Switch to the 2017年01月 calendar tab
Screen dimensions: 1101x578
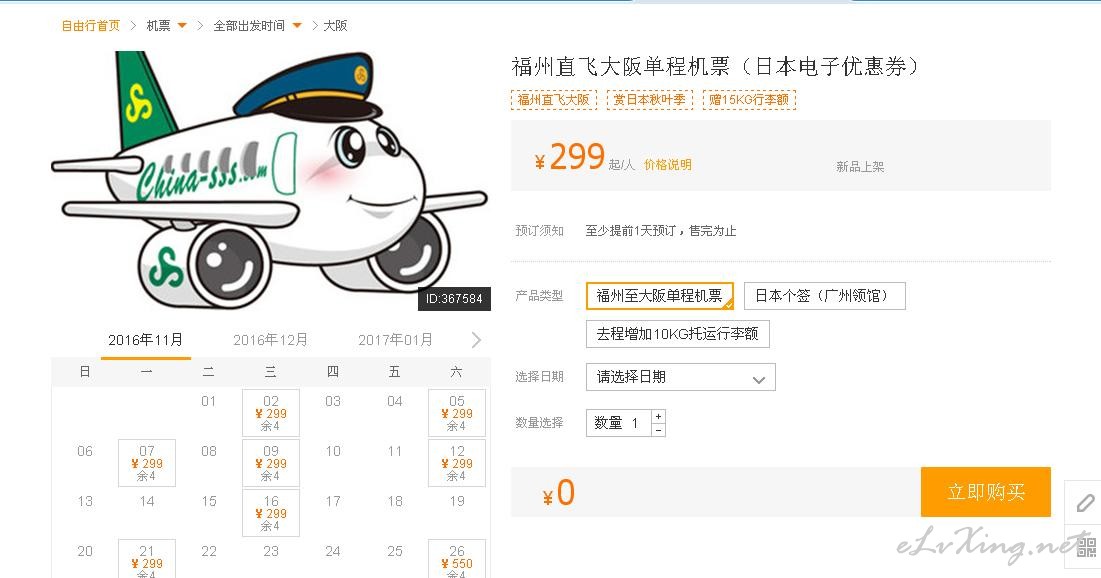[395, 340]
